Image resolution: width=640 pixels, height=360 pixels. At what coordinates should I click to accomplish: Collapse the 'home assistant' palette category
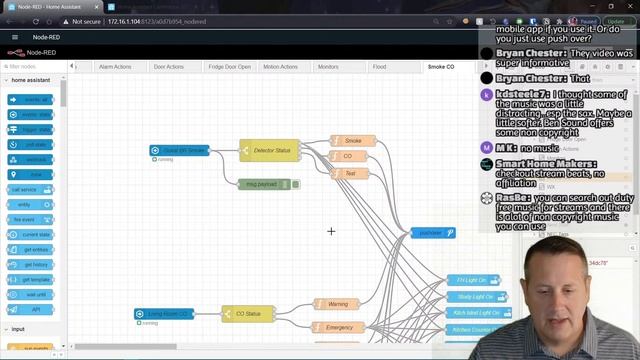click(31, 80)
